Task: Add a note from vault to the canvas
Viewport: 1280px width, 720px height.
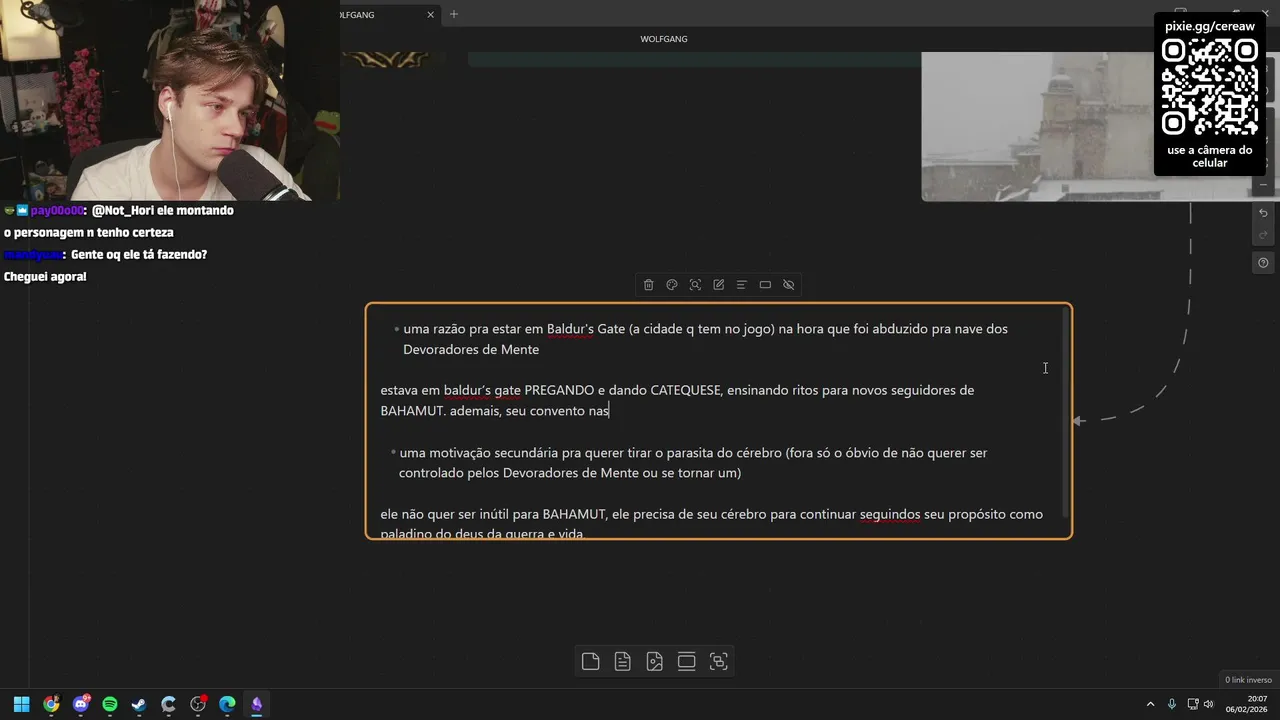Action: point(623,661)
